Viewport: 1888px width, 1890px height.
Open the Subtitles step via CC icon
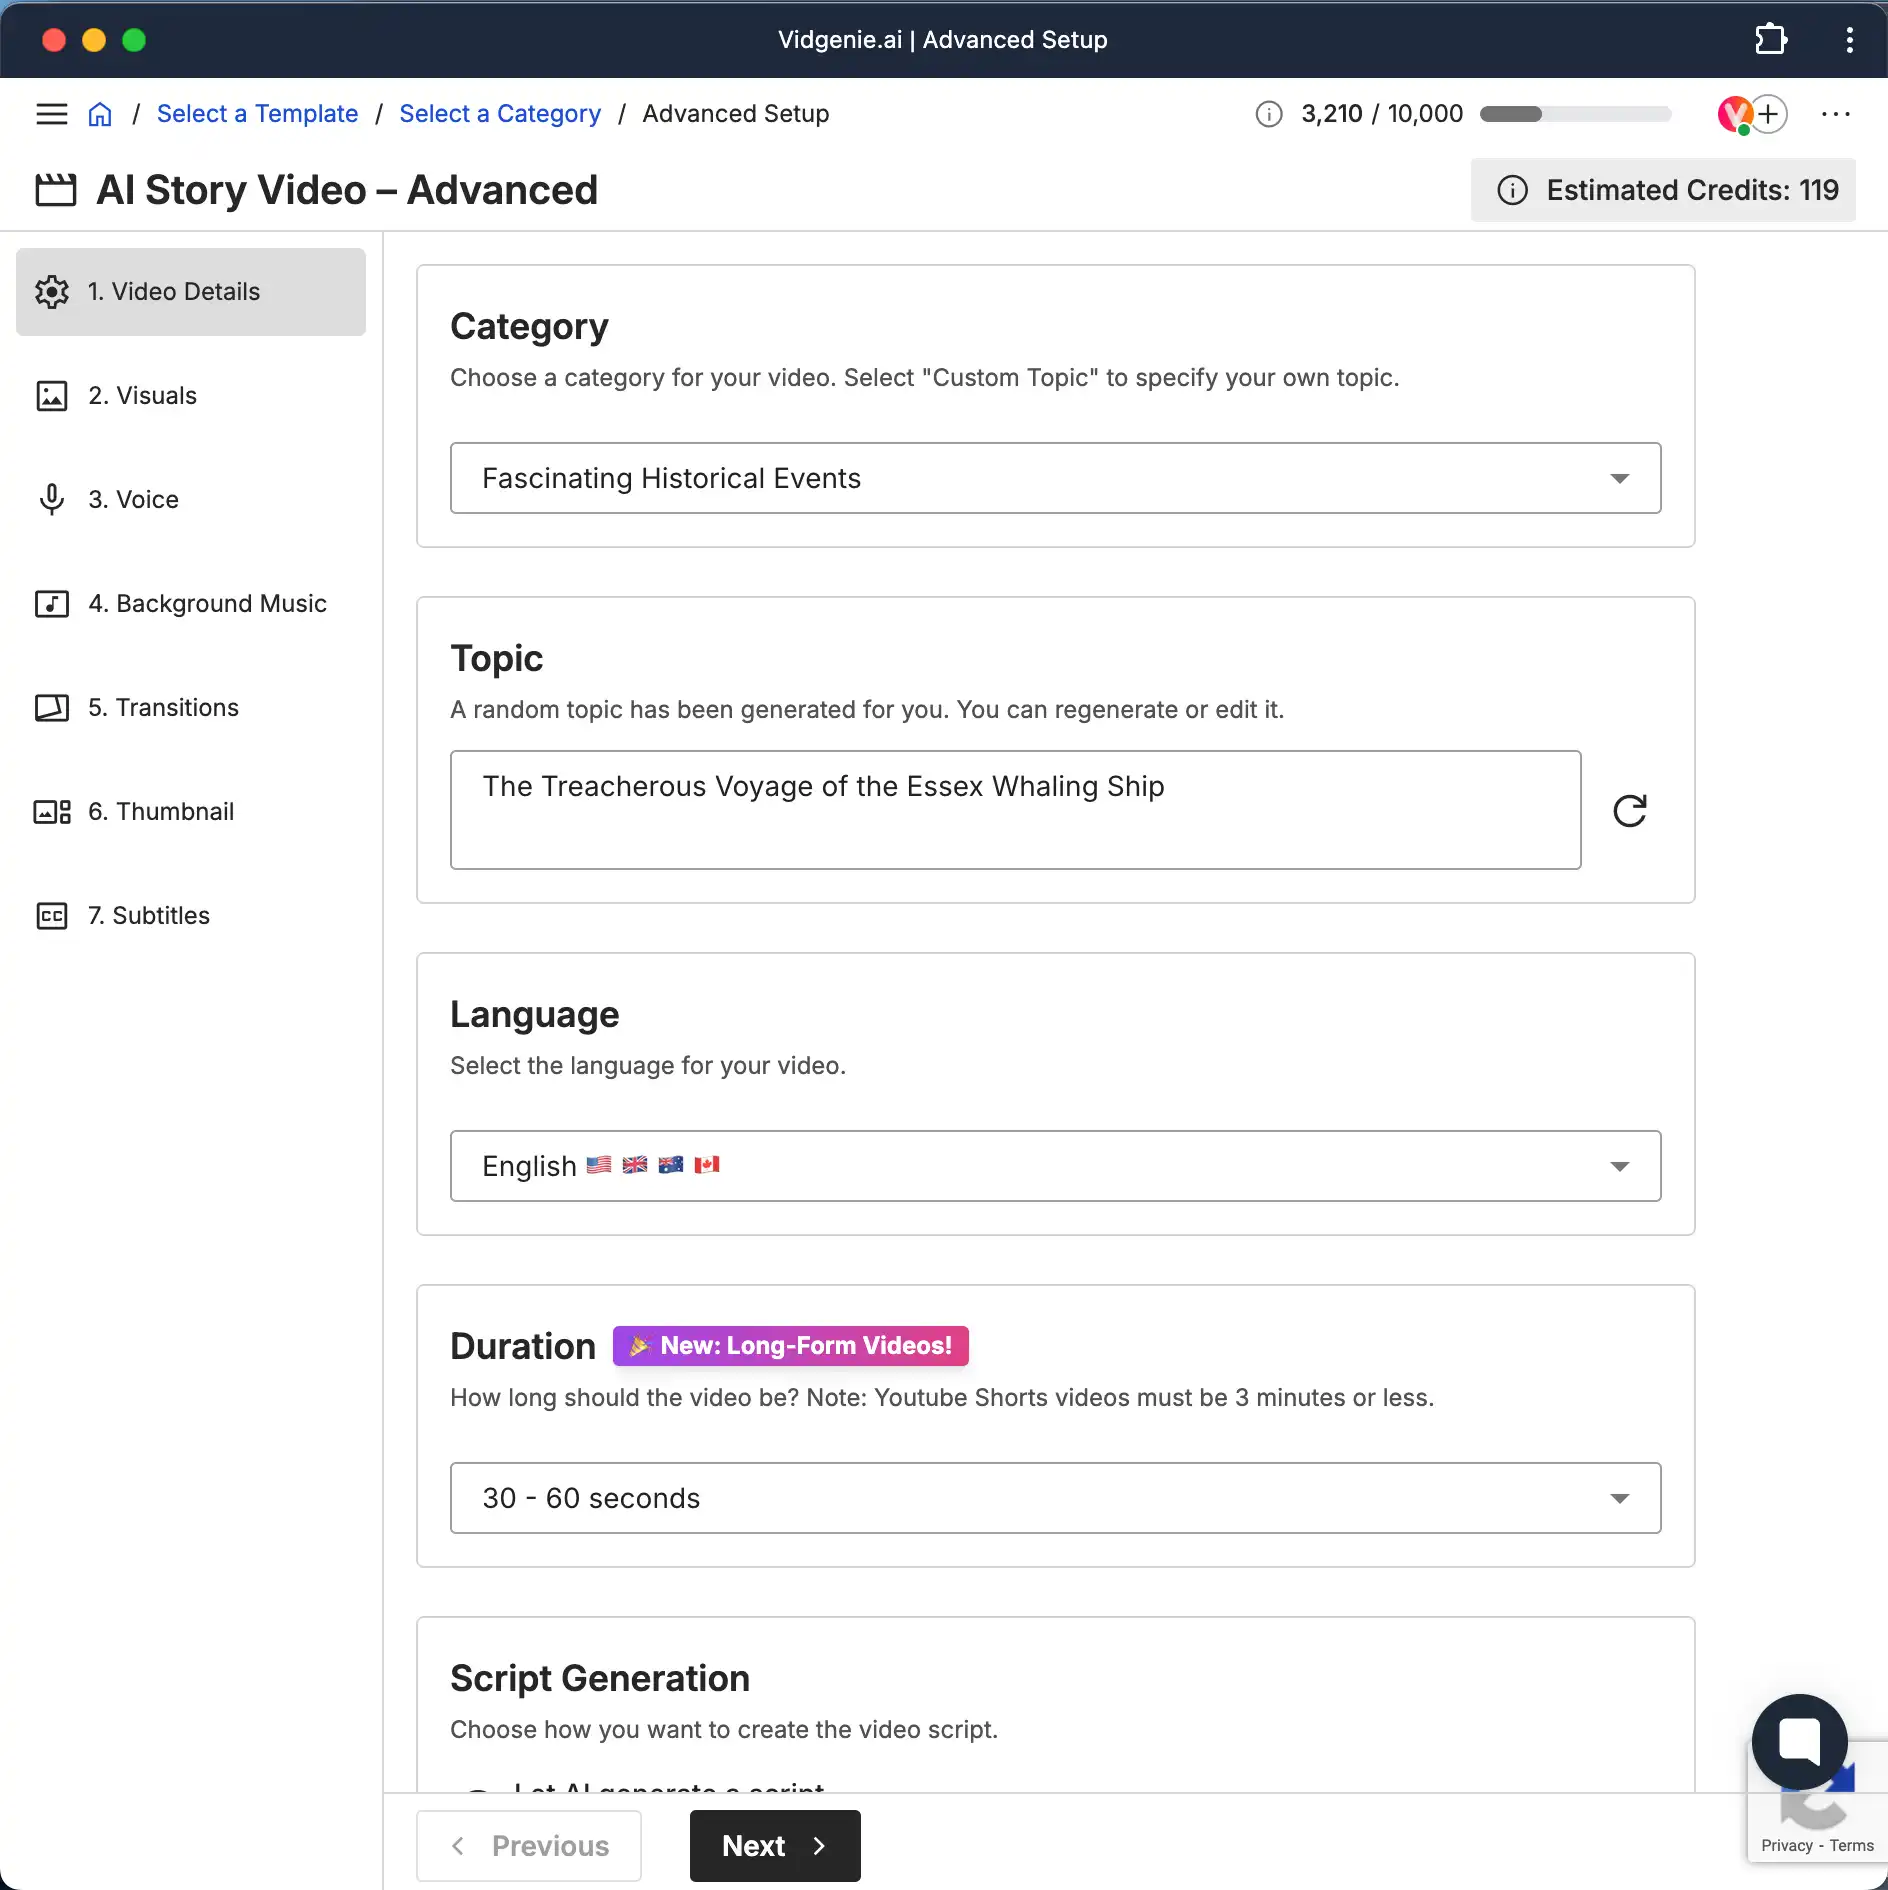[x=52, y=915]
